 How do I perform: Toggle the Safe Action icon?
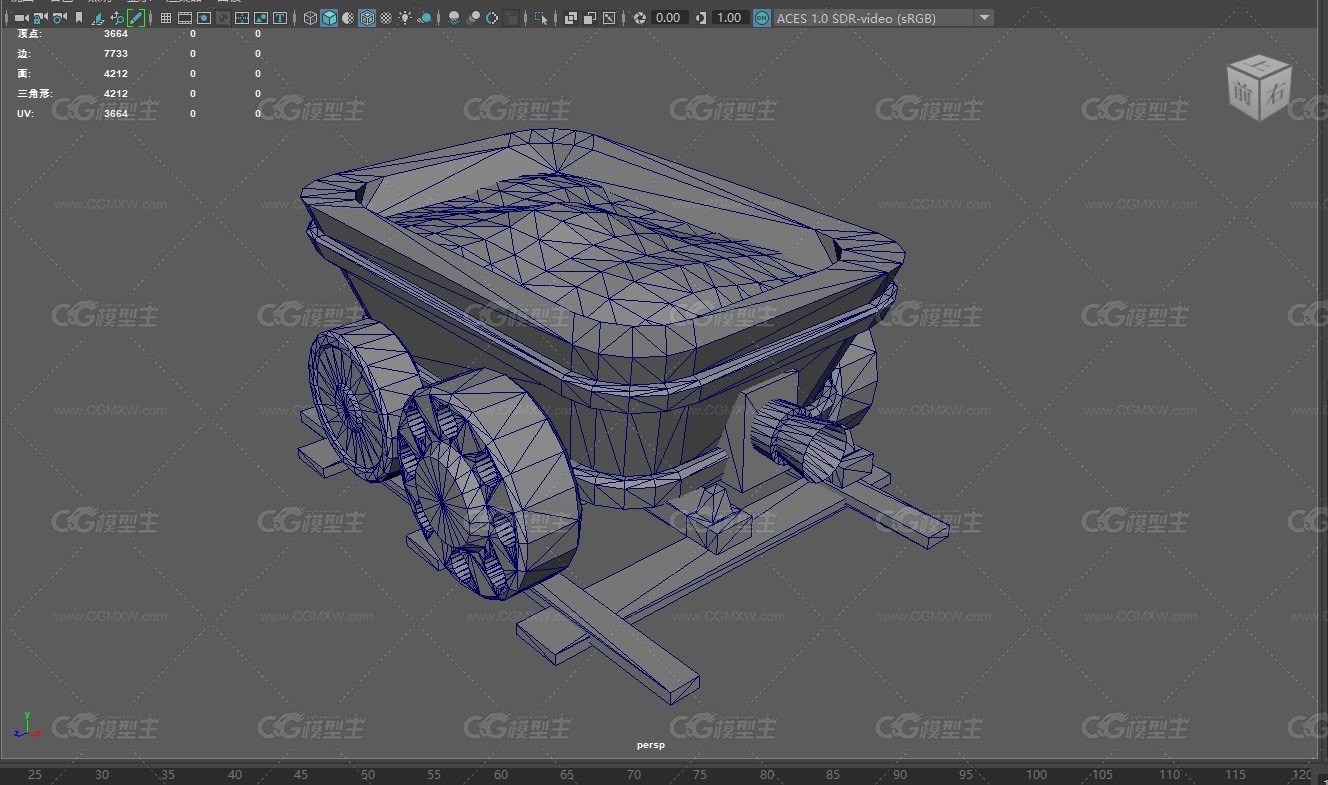click(x=261, y=18)
